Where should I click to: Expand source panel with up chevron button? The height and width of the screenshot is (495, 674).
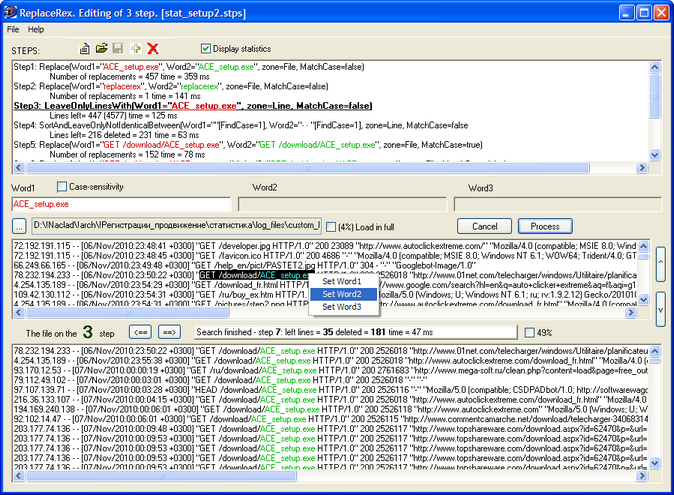661,264
